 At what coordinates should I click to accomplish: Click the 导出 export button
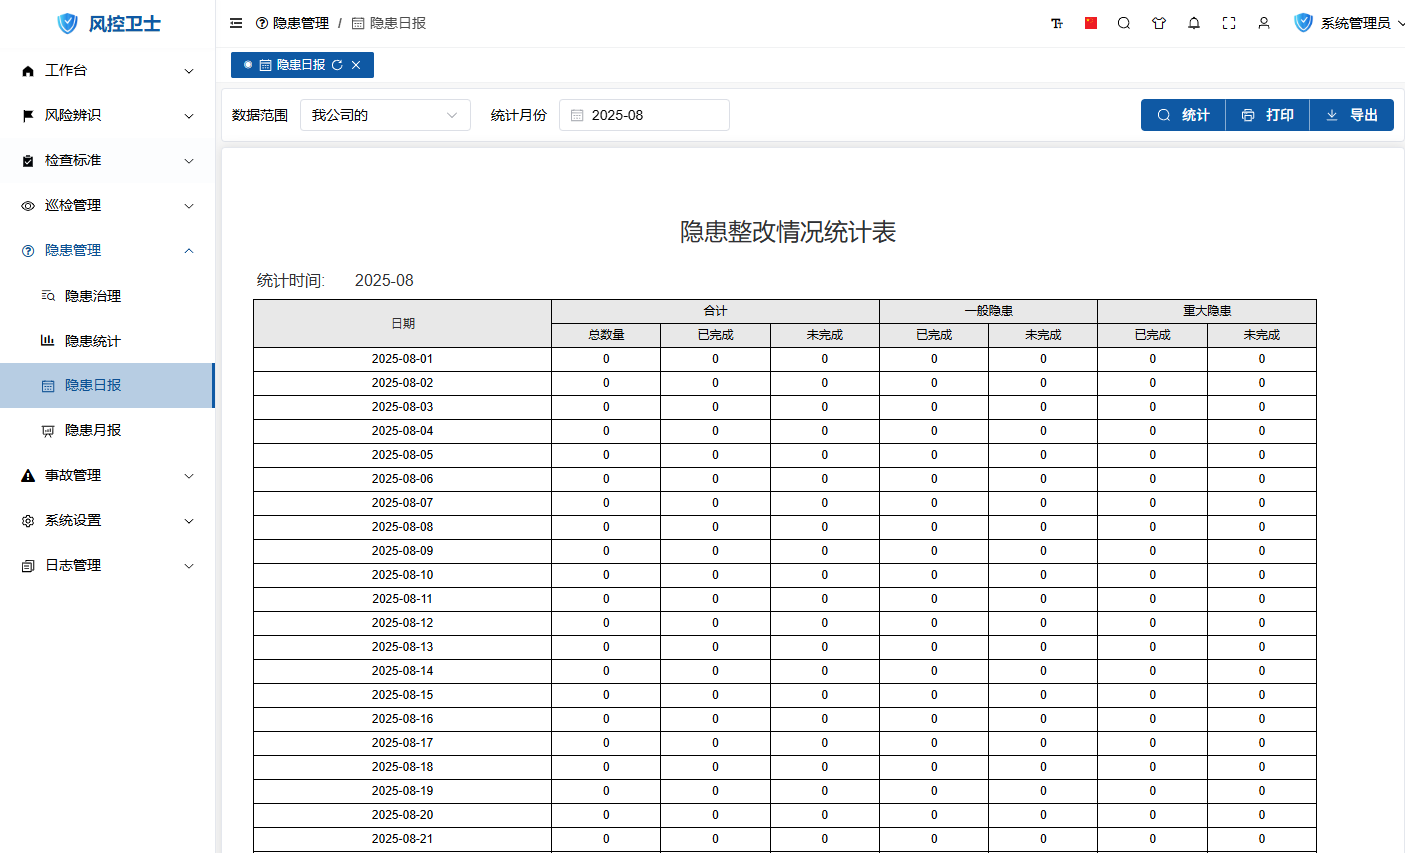click(1351, 115)
